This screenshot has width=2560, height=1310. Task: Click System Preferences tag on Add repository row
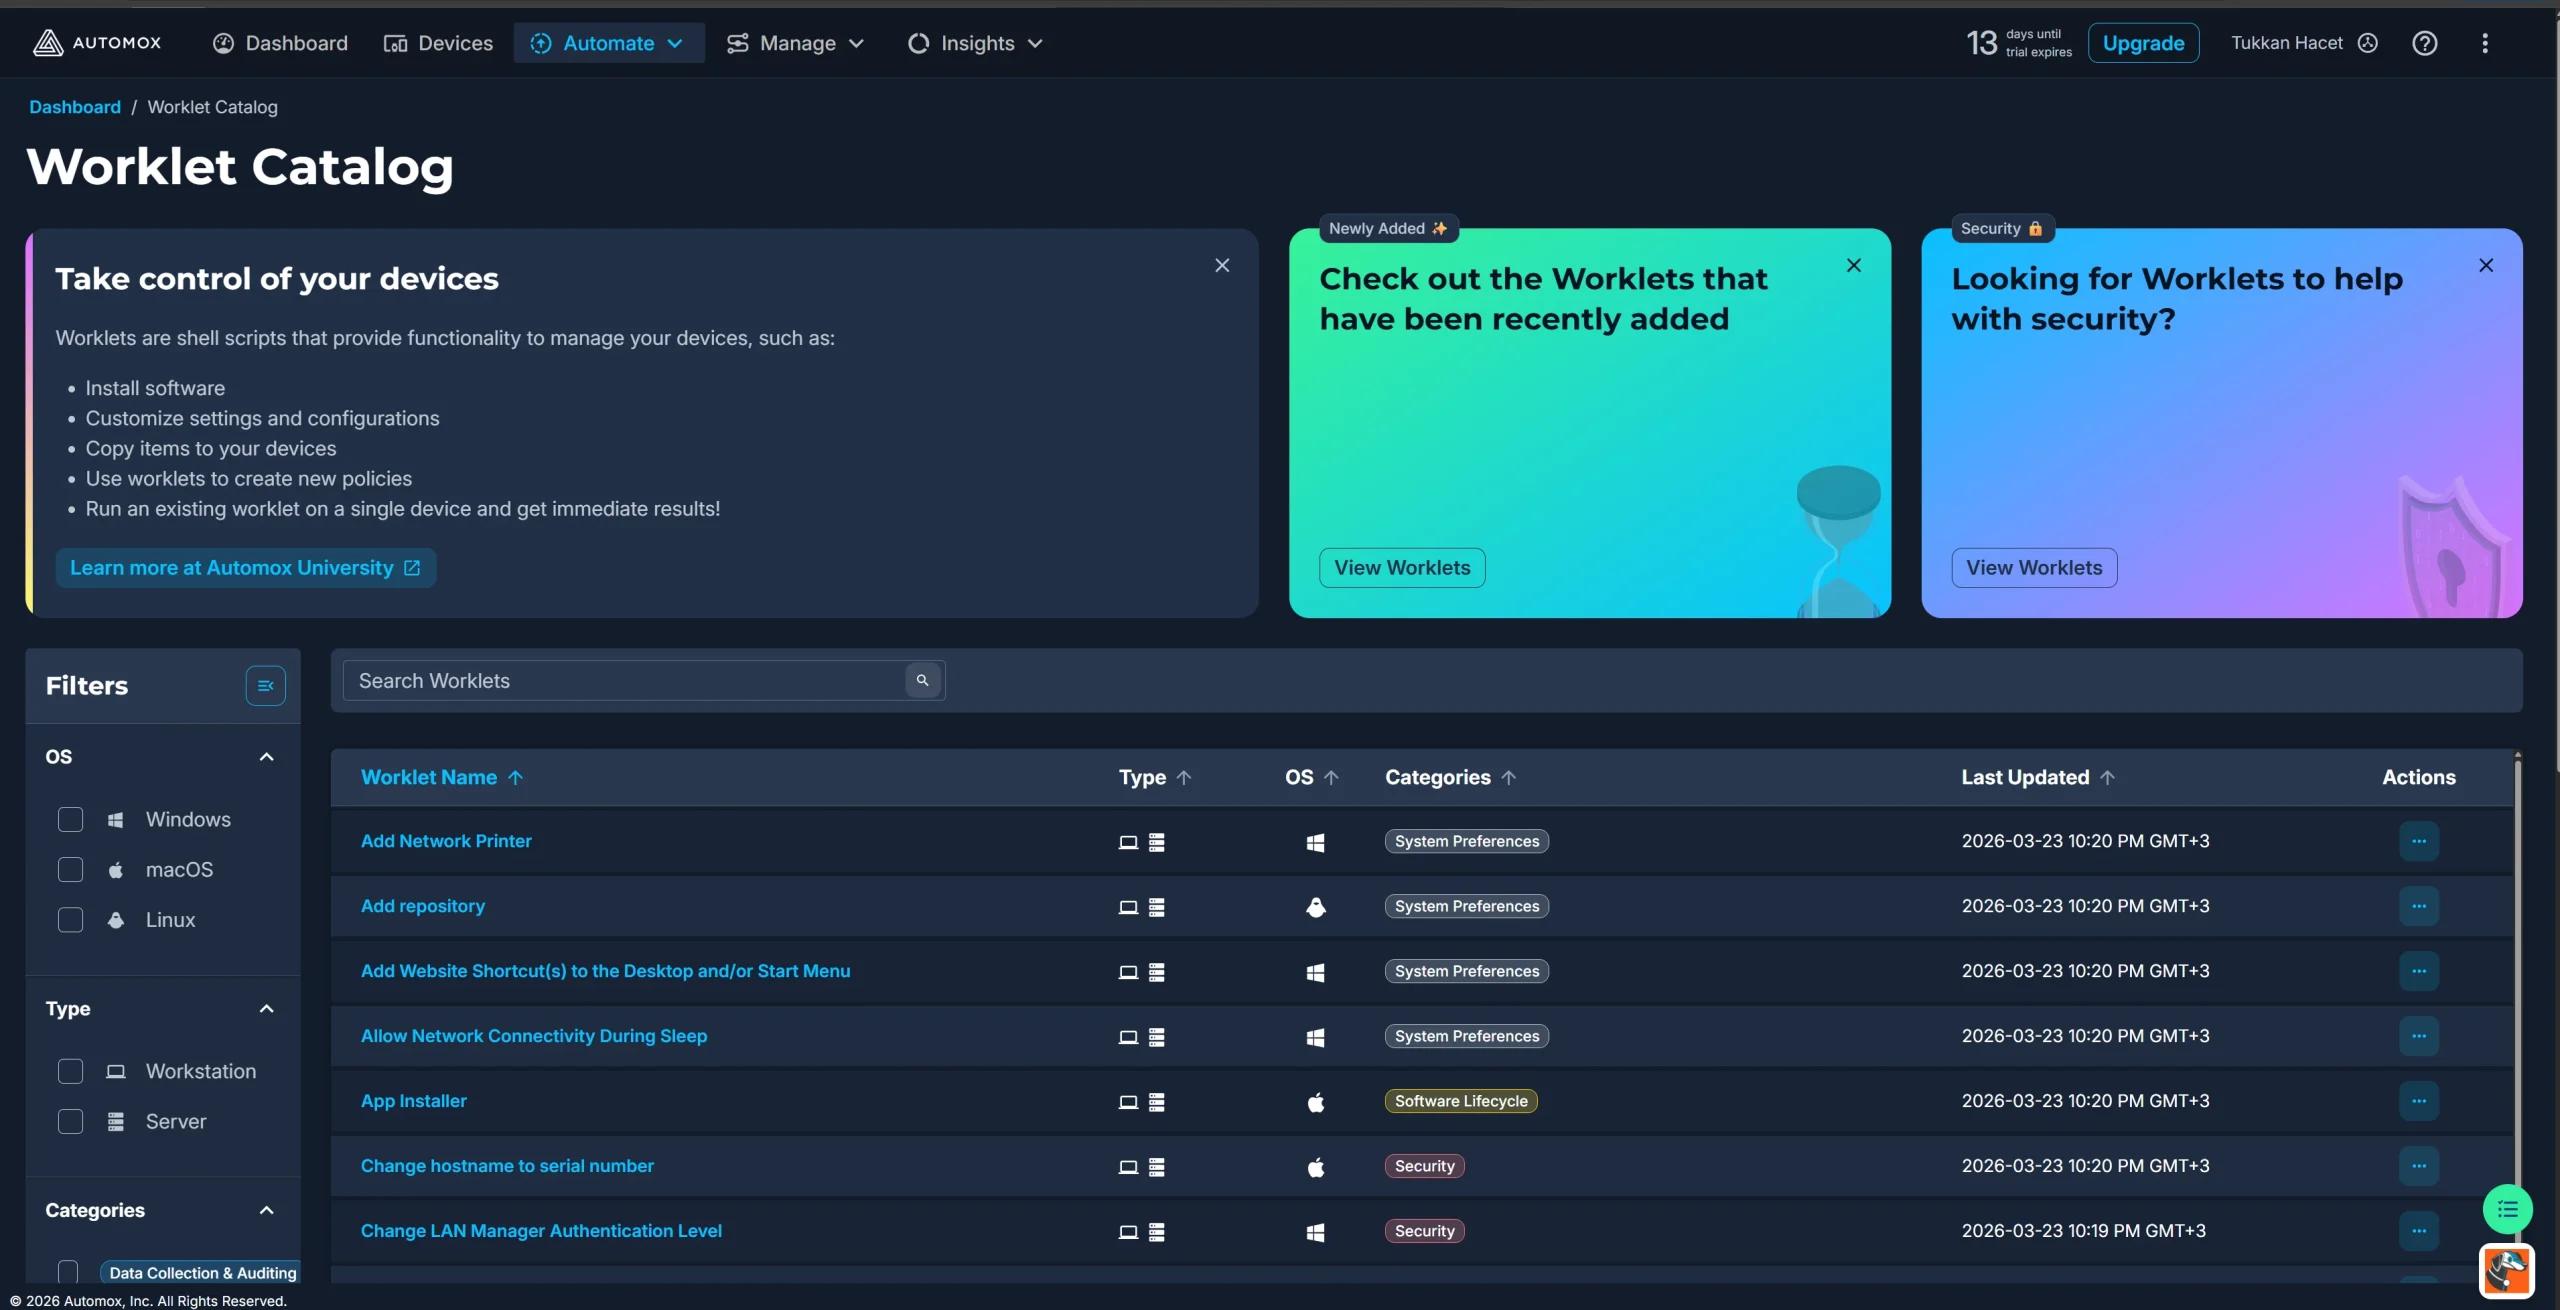tap(1467, 906)
